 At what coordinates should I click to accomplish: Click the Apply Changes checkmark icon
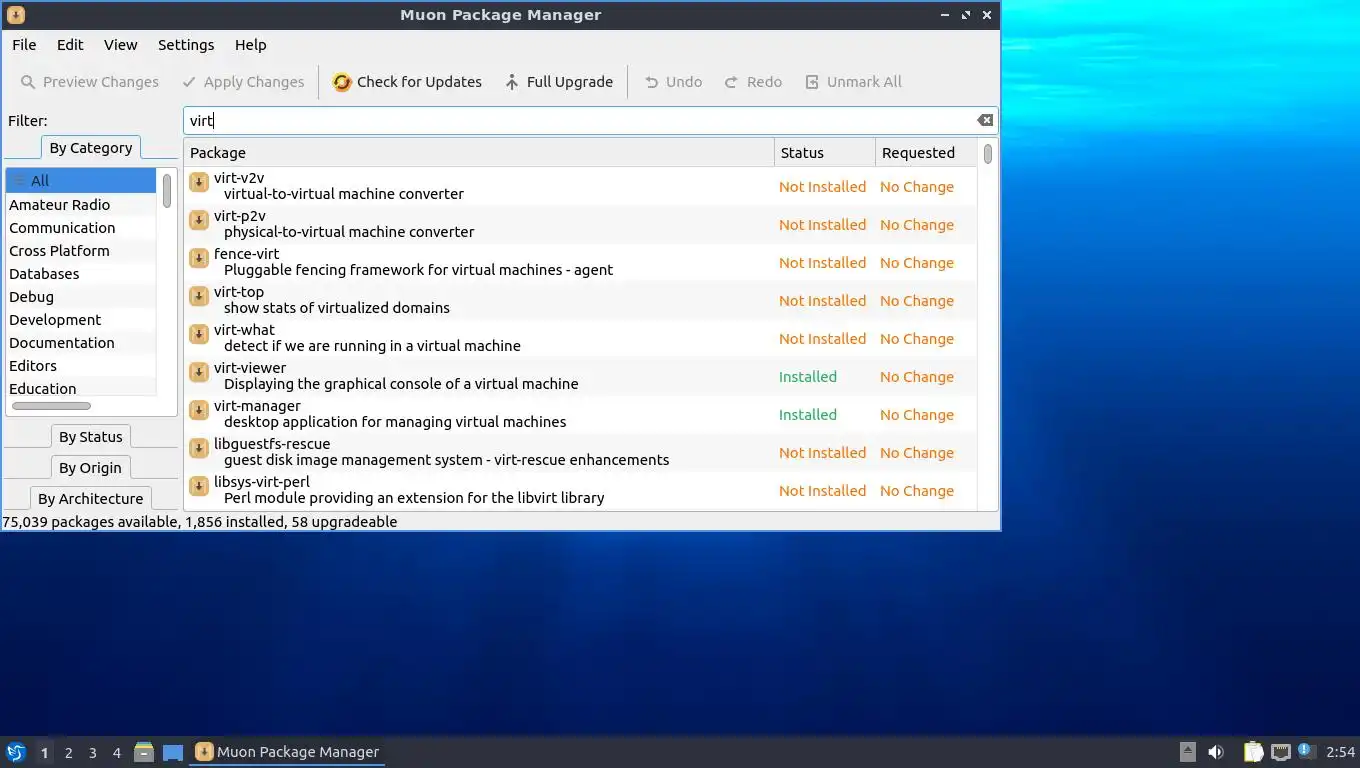tap(189, 82)
